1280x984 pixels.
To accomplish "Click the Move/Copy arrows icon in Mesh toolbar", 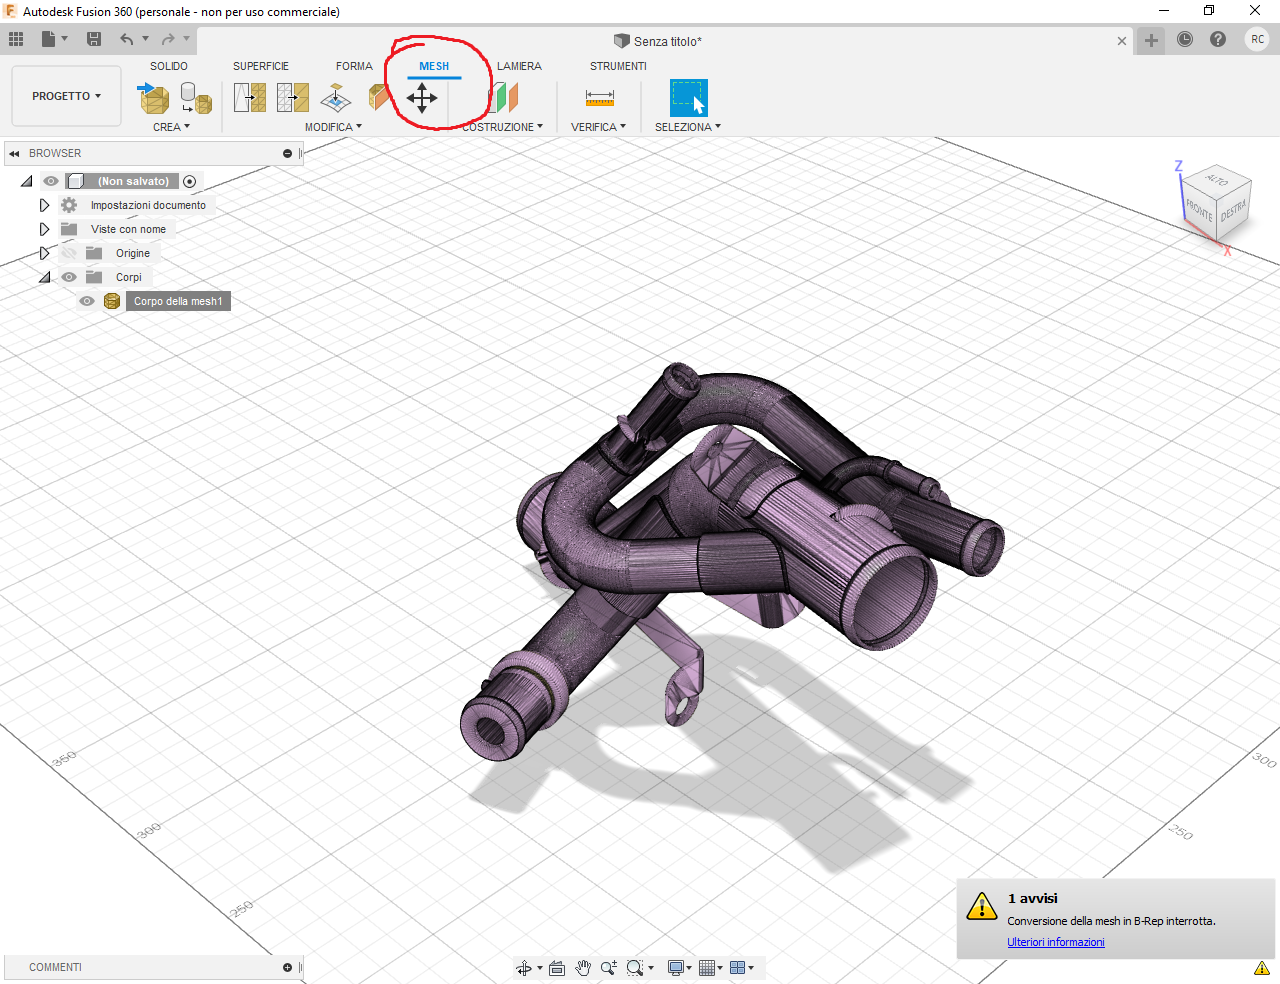I will (x=422, y=98).
